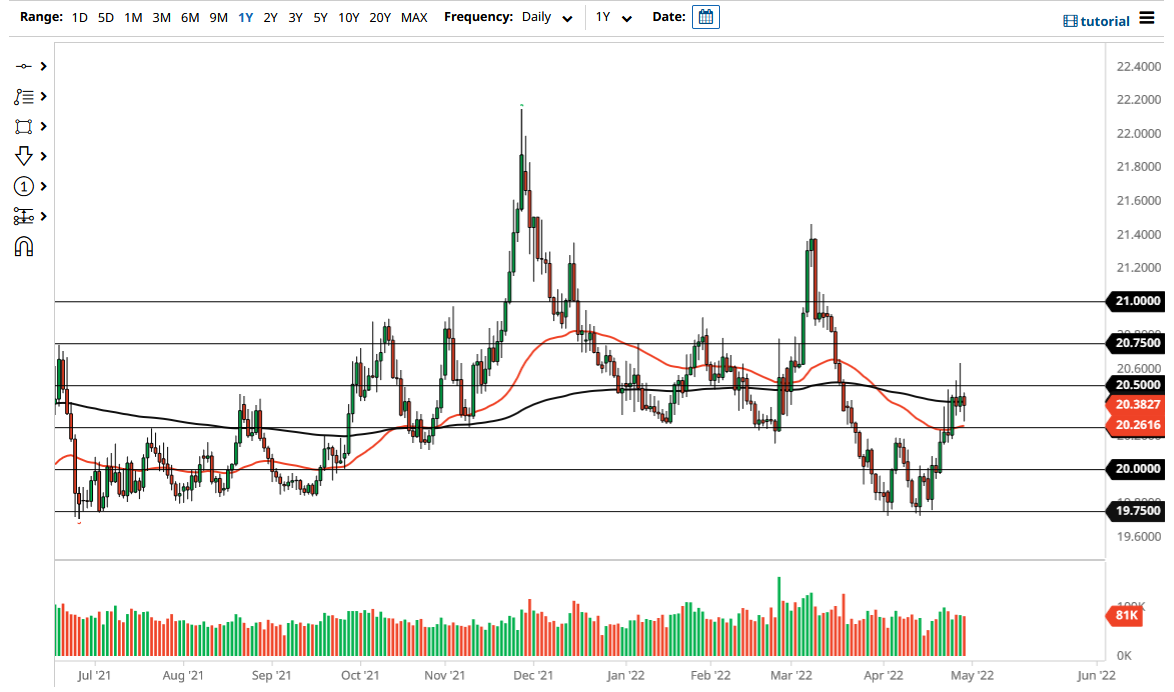Open the 1Y interval dropdown beside Frequency
The image size is (1174, 692).
[614, 17]
